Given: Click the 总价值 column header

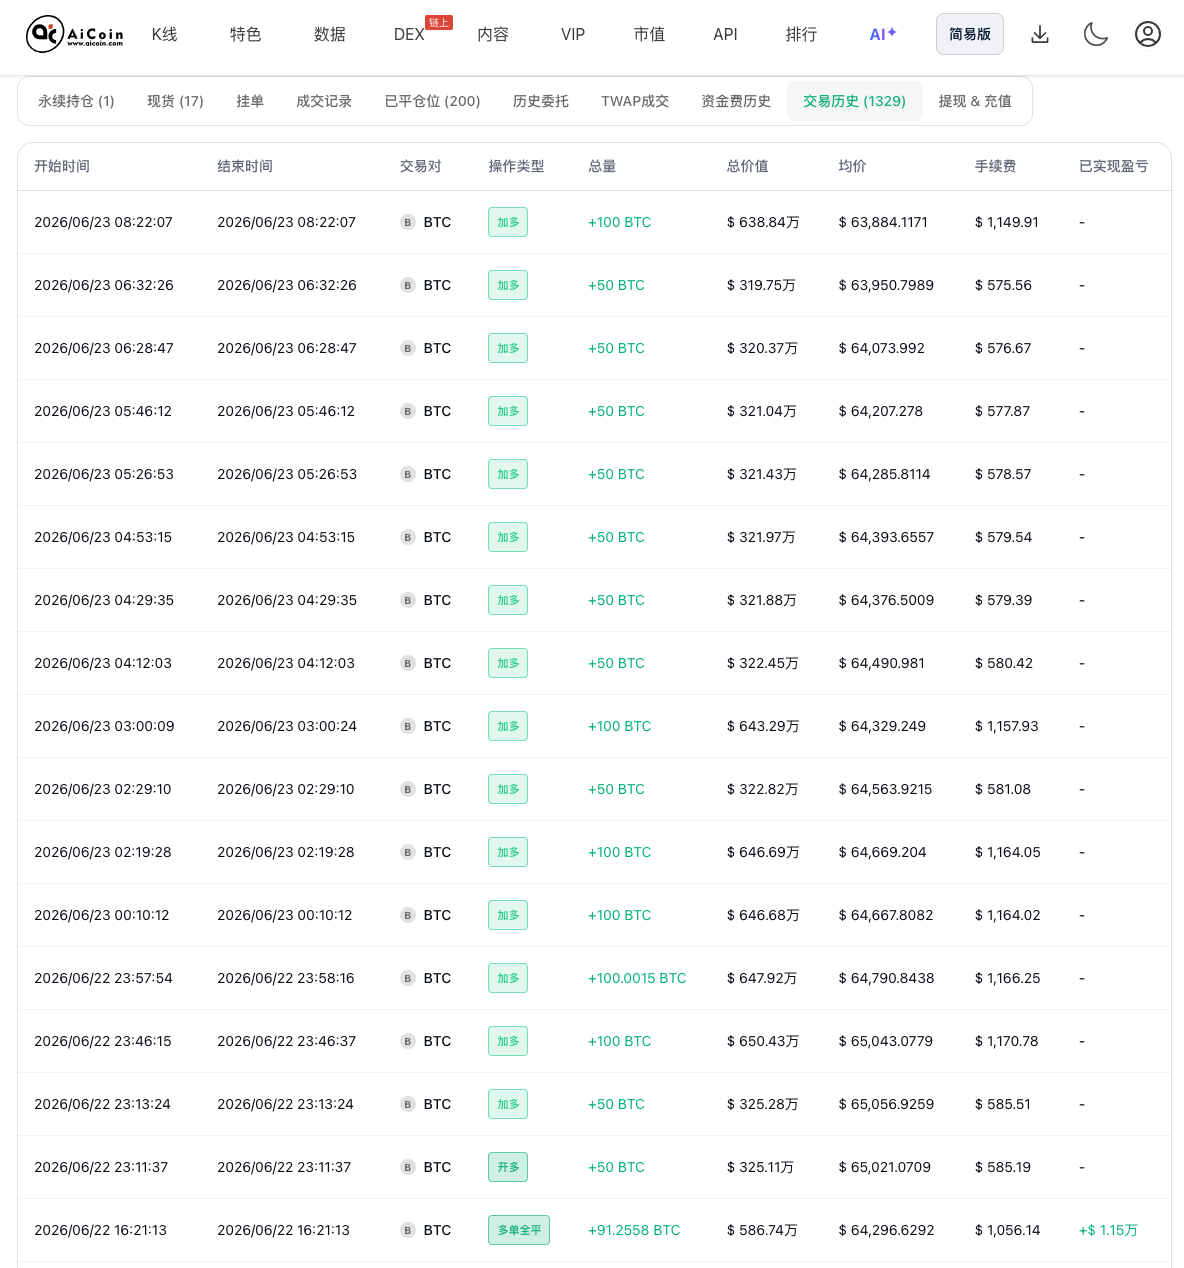Looking at the screenshot, I should click(x=748, y=166).
